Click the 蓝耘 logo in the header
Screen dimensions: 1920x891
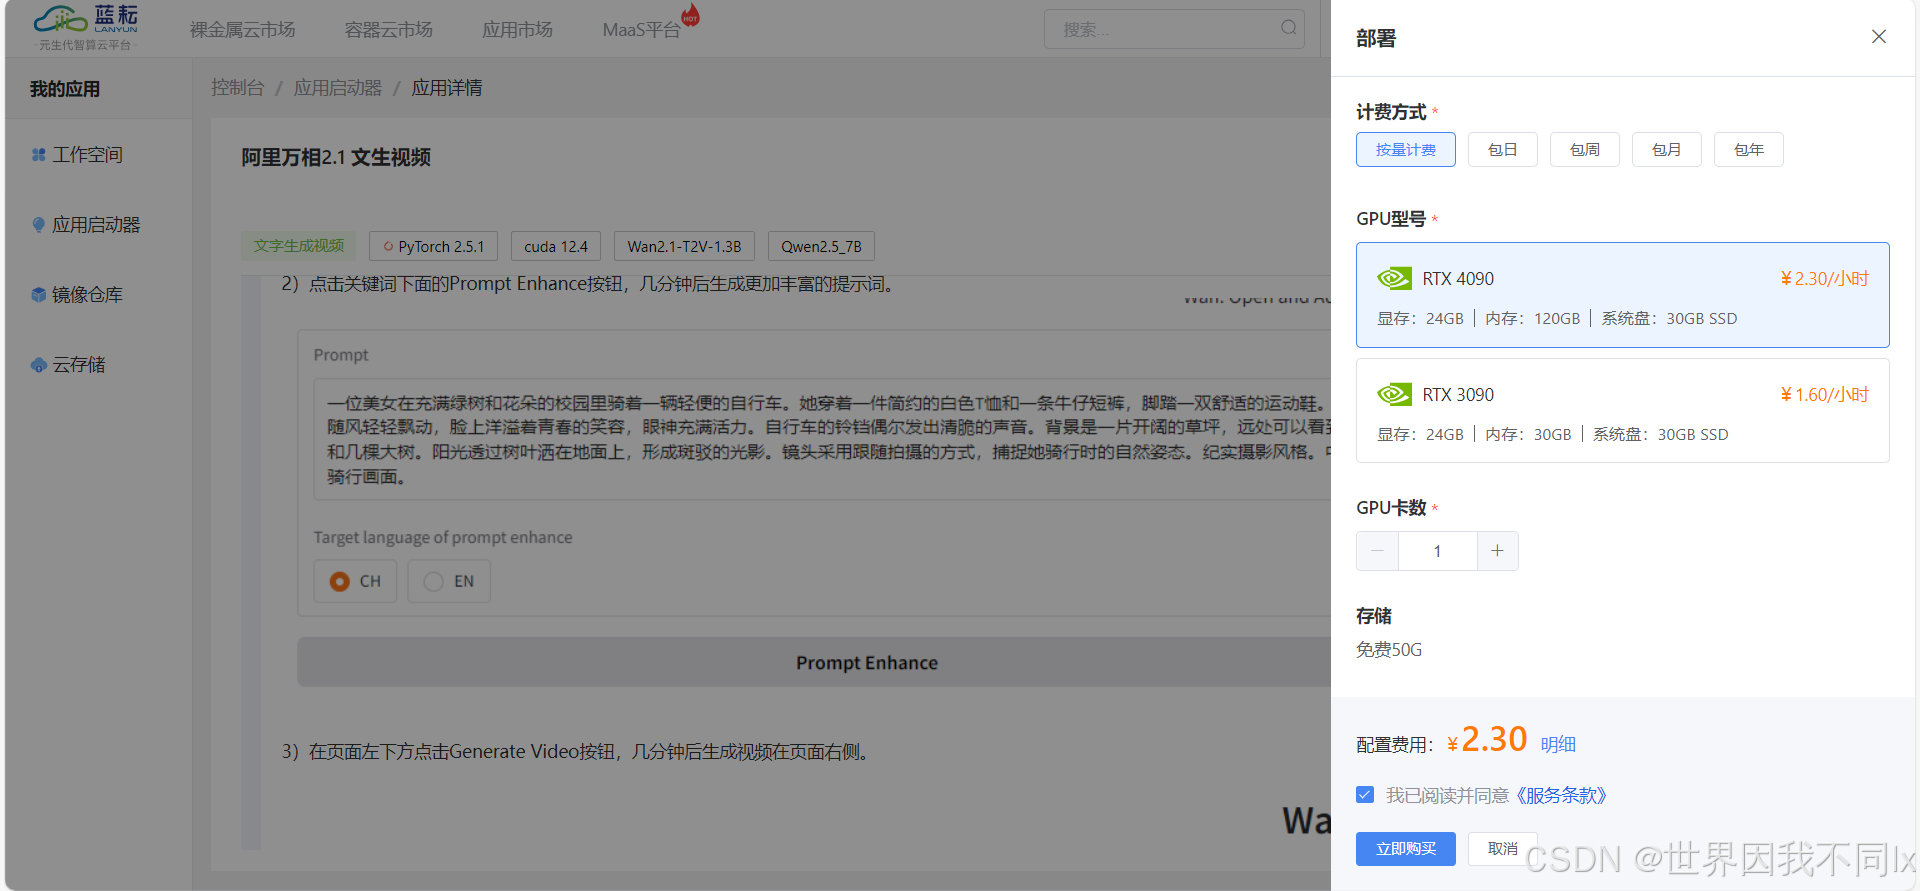(85, 27)
